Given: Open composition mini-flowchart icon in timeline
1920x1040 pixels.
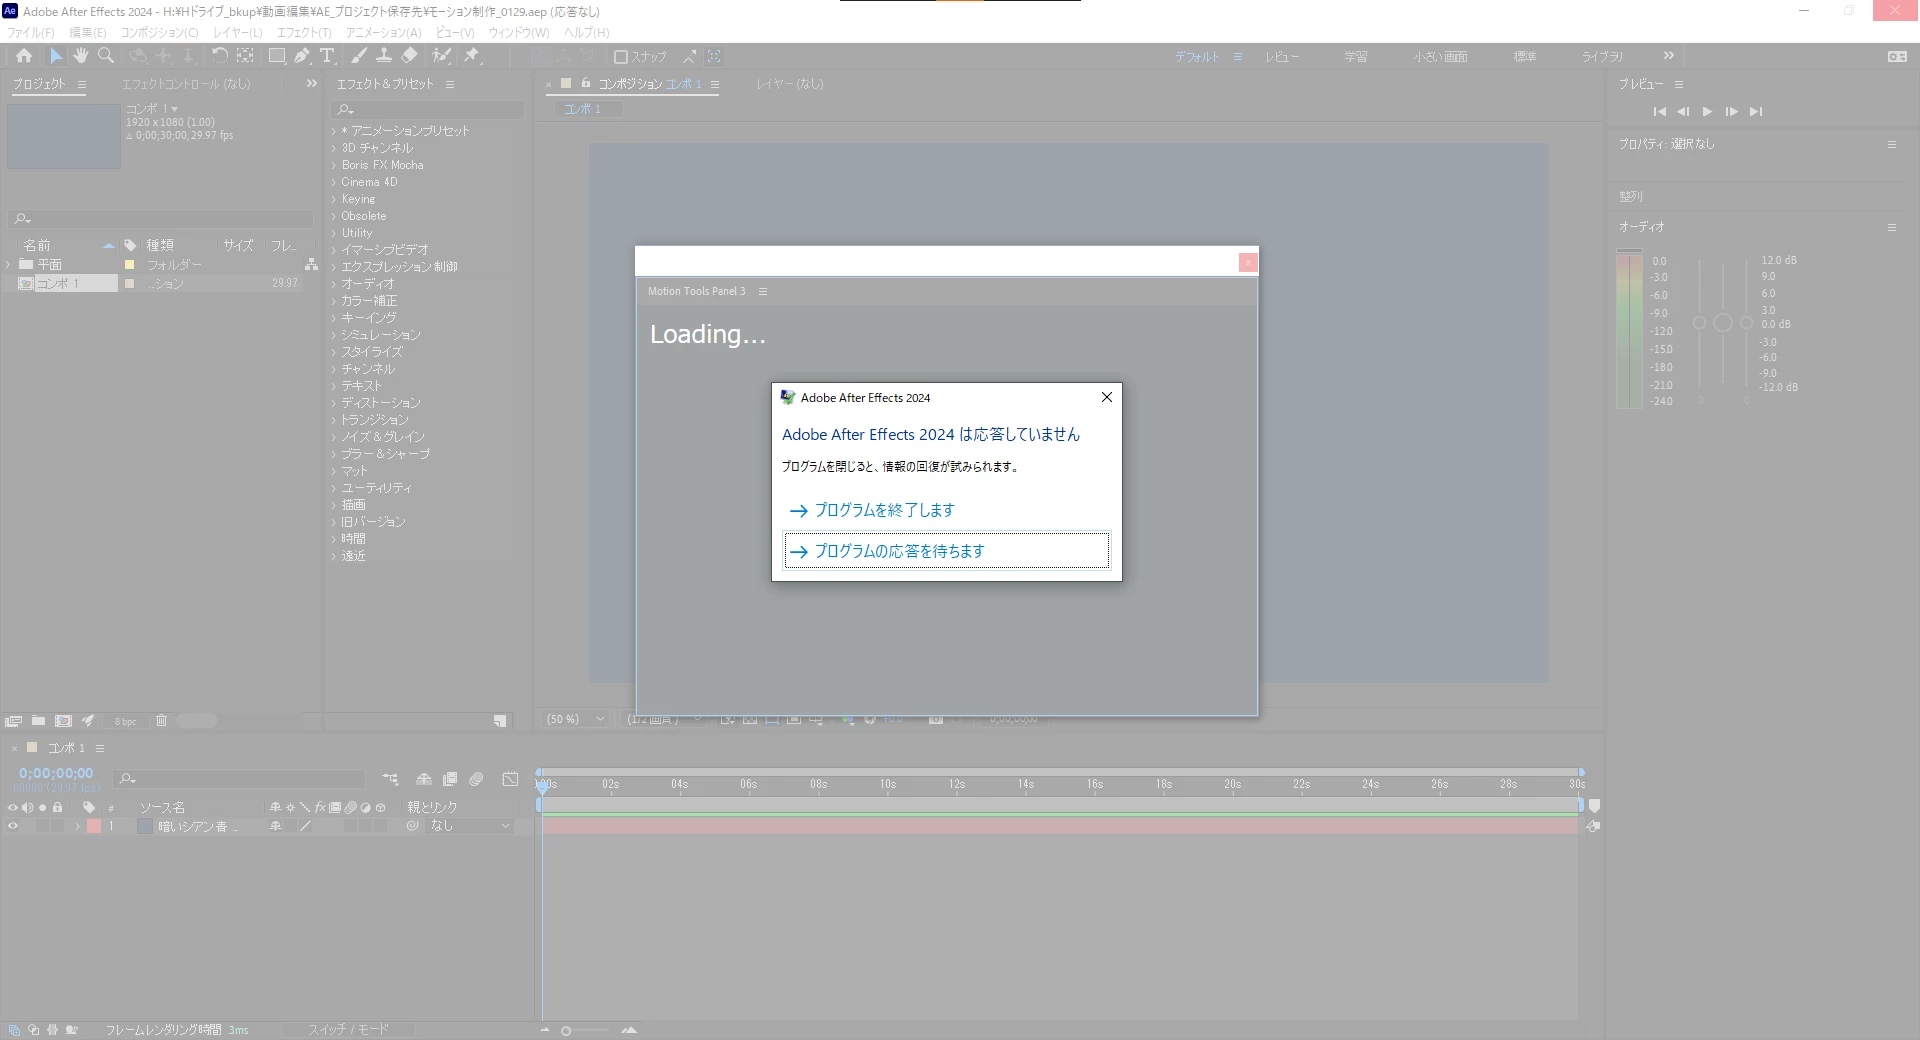Looking at the screenshot, I should click(x=390, y=779).
